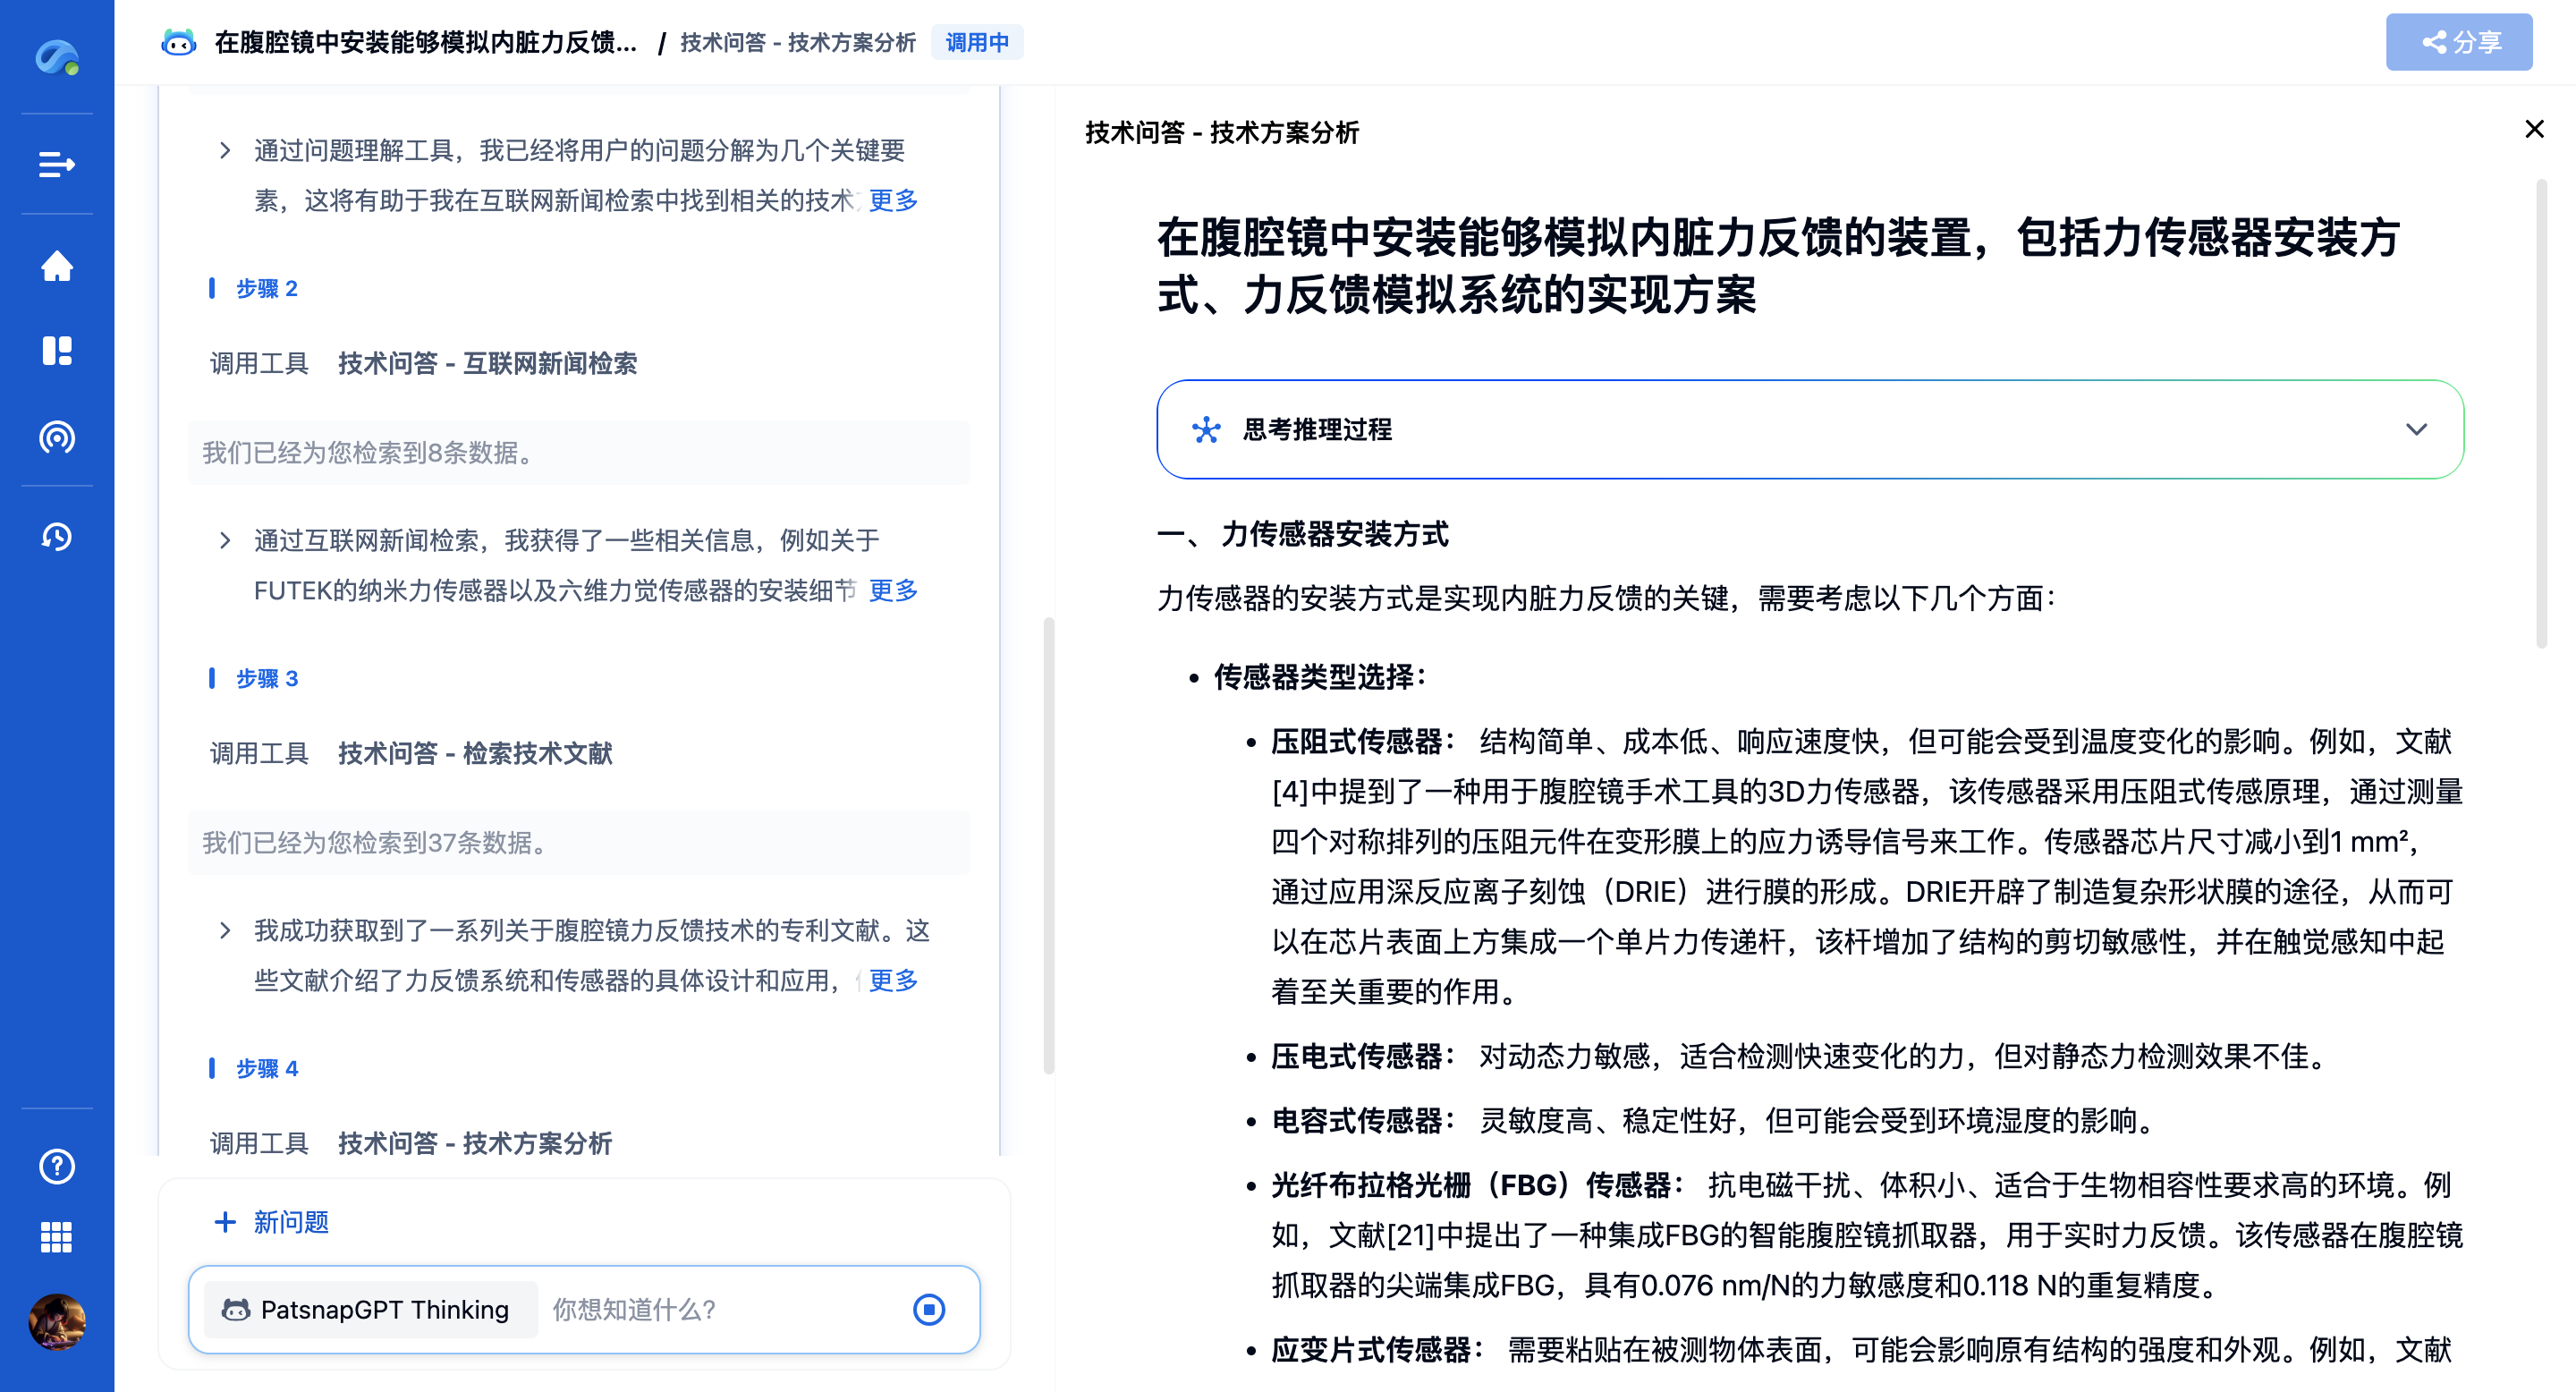This screenshot has width=2576, height=1392.
Task: Click the user avatar thumbnail
Action: (57, 1321)
